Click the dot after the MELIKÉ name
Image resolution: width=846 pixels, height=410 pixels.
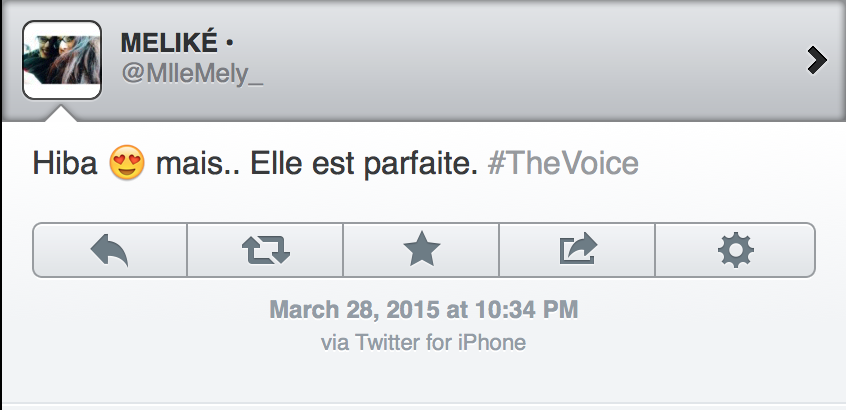coord(229,45)
